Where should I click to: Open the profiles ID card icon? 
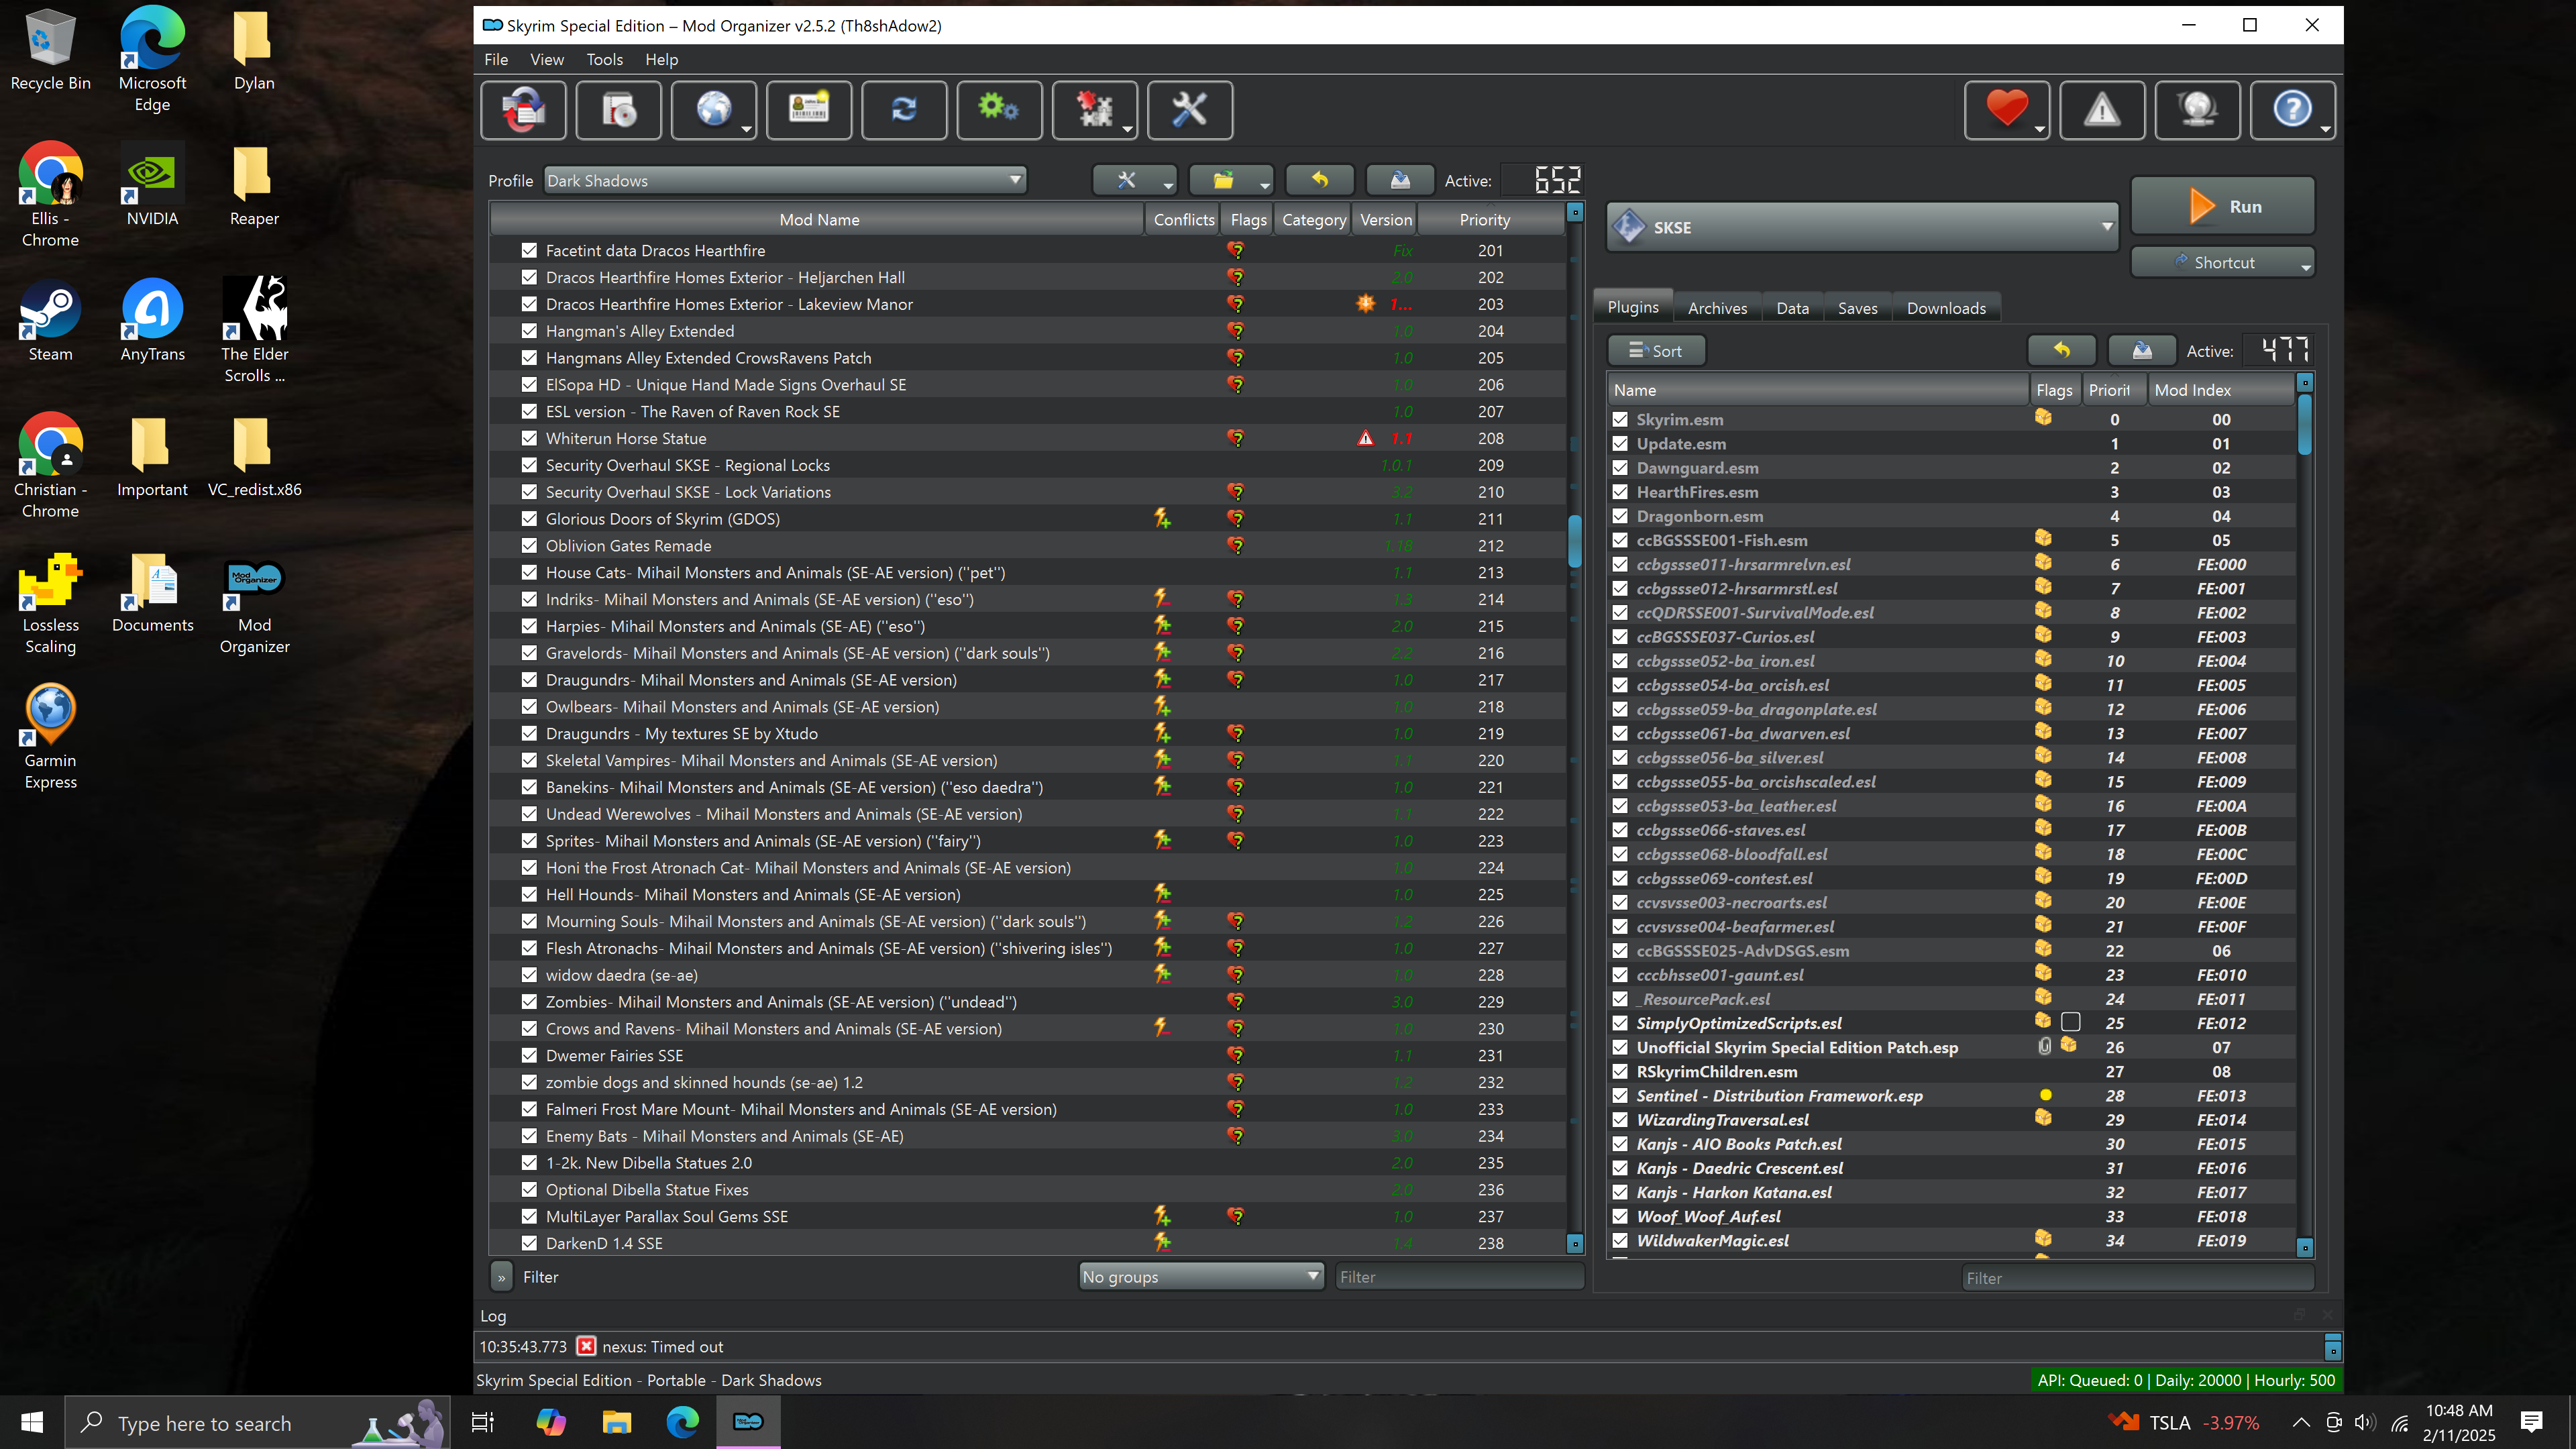tap(809, 110)
